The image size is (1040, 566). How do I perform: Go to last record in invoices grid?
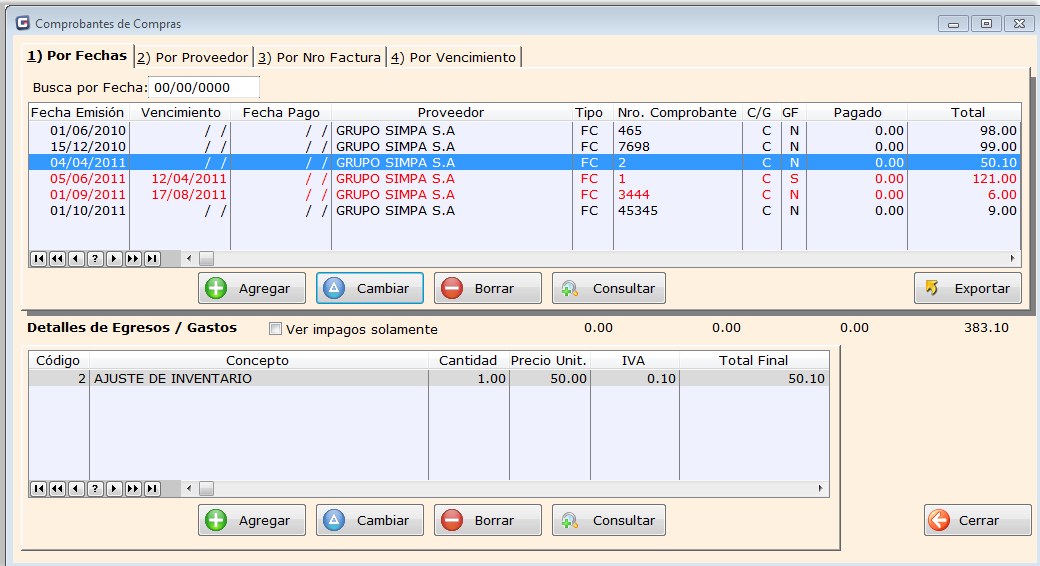pyautogui.click(x=152, y=259)
